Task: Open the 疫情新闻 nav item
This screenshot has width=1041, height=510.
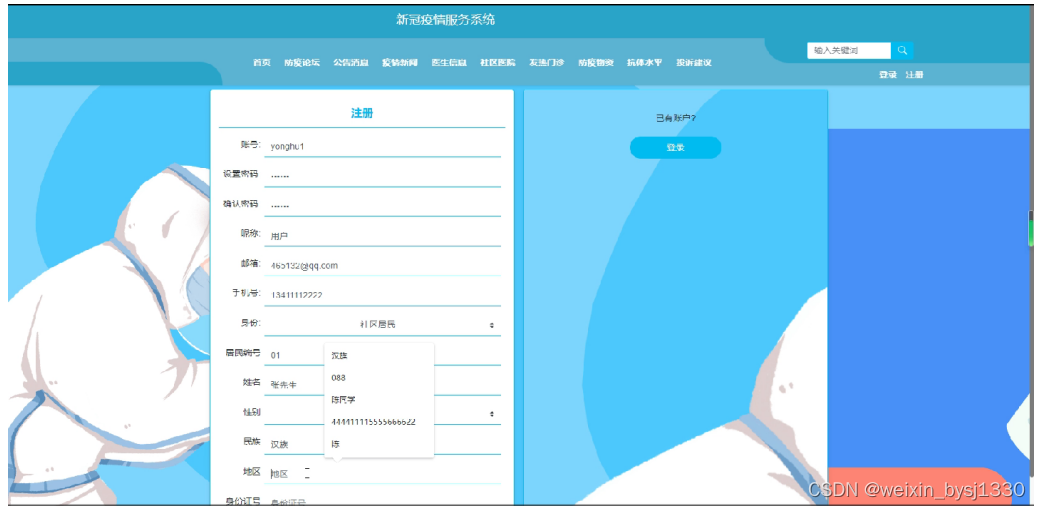Action: click(400, 62)
